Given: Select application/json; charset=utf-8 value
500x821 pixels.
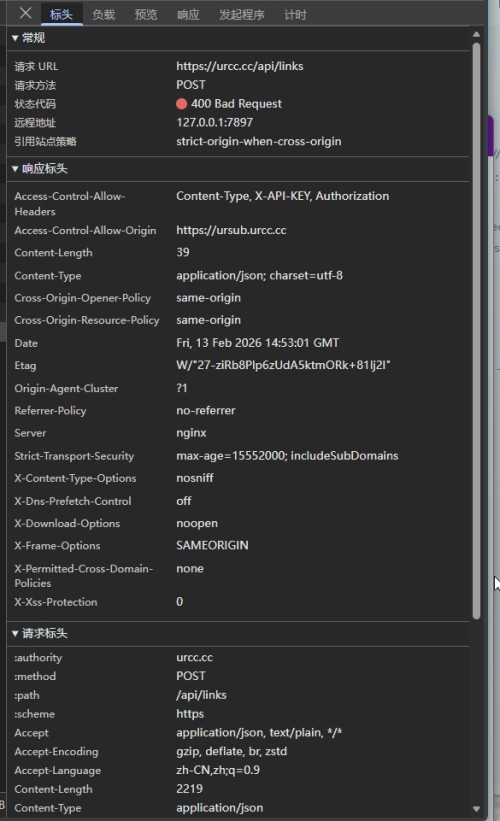Looking at the screenshot, I should (259, 275).
